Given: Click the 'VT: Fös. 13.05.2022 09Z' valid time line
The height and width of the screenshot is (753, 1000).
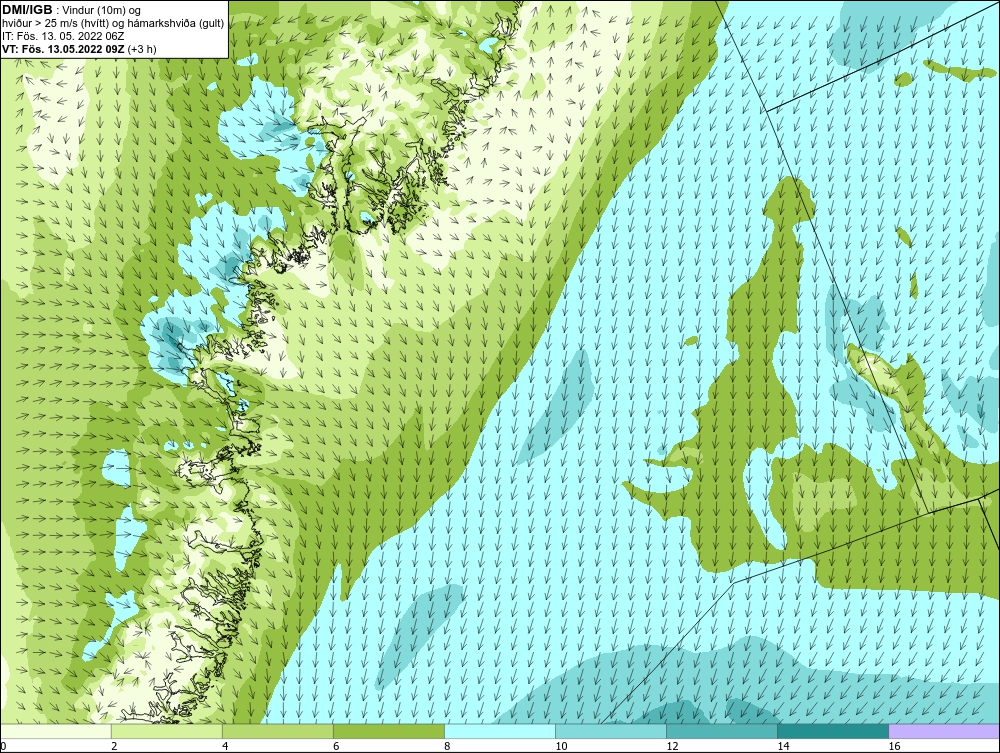Looking at the screenshot, I should pyautogui.click(x=64, y=49).
